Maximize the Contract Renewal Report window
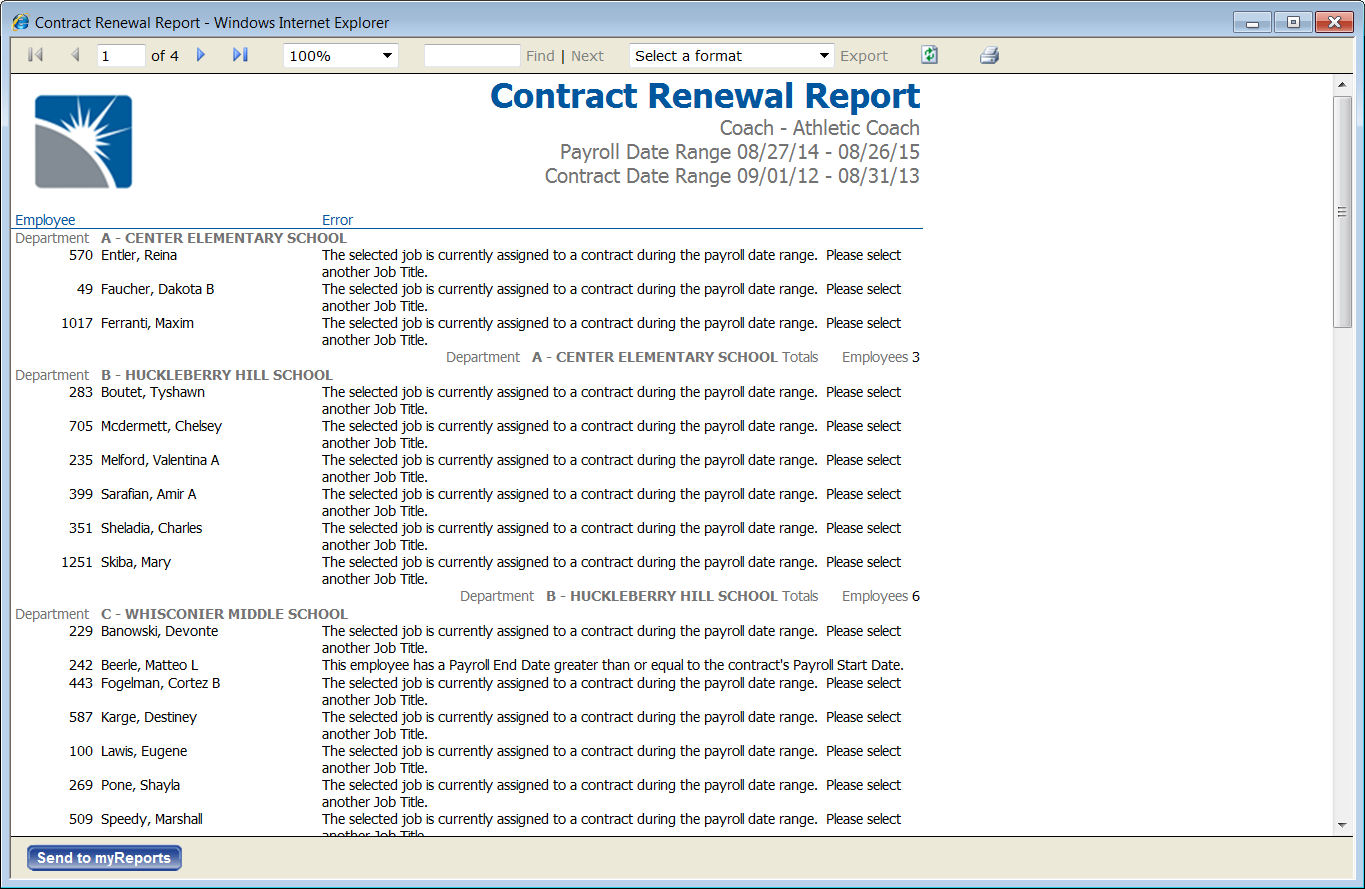The image size is (1365, 889). tap(1293, 22)
